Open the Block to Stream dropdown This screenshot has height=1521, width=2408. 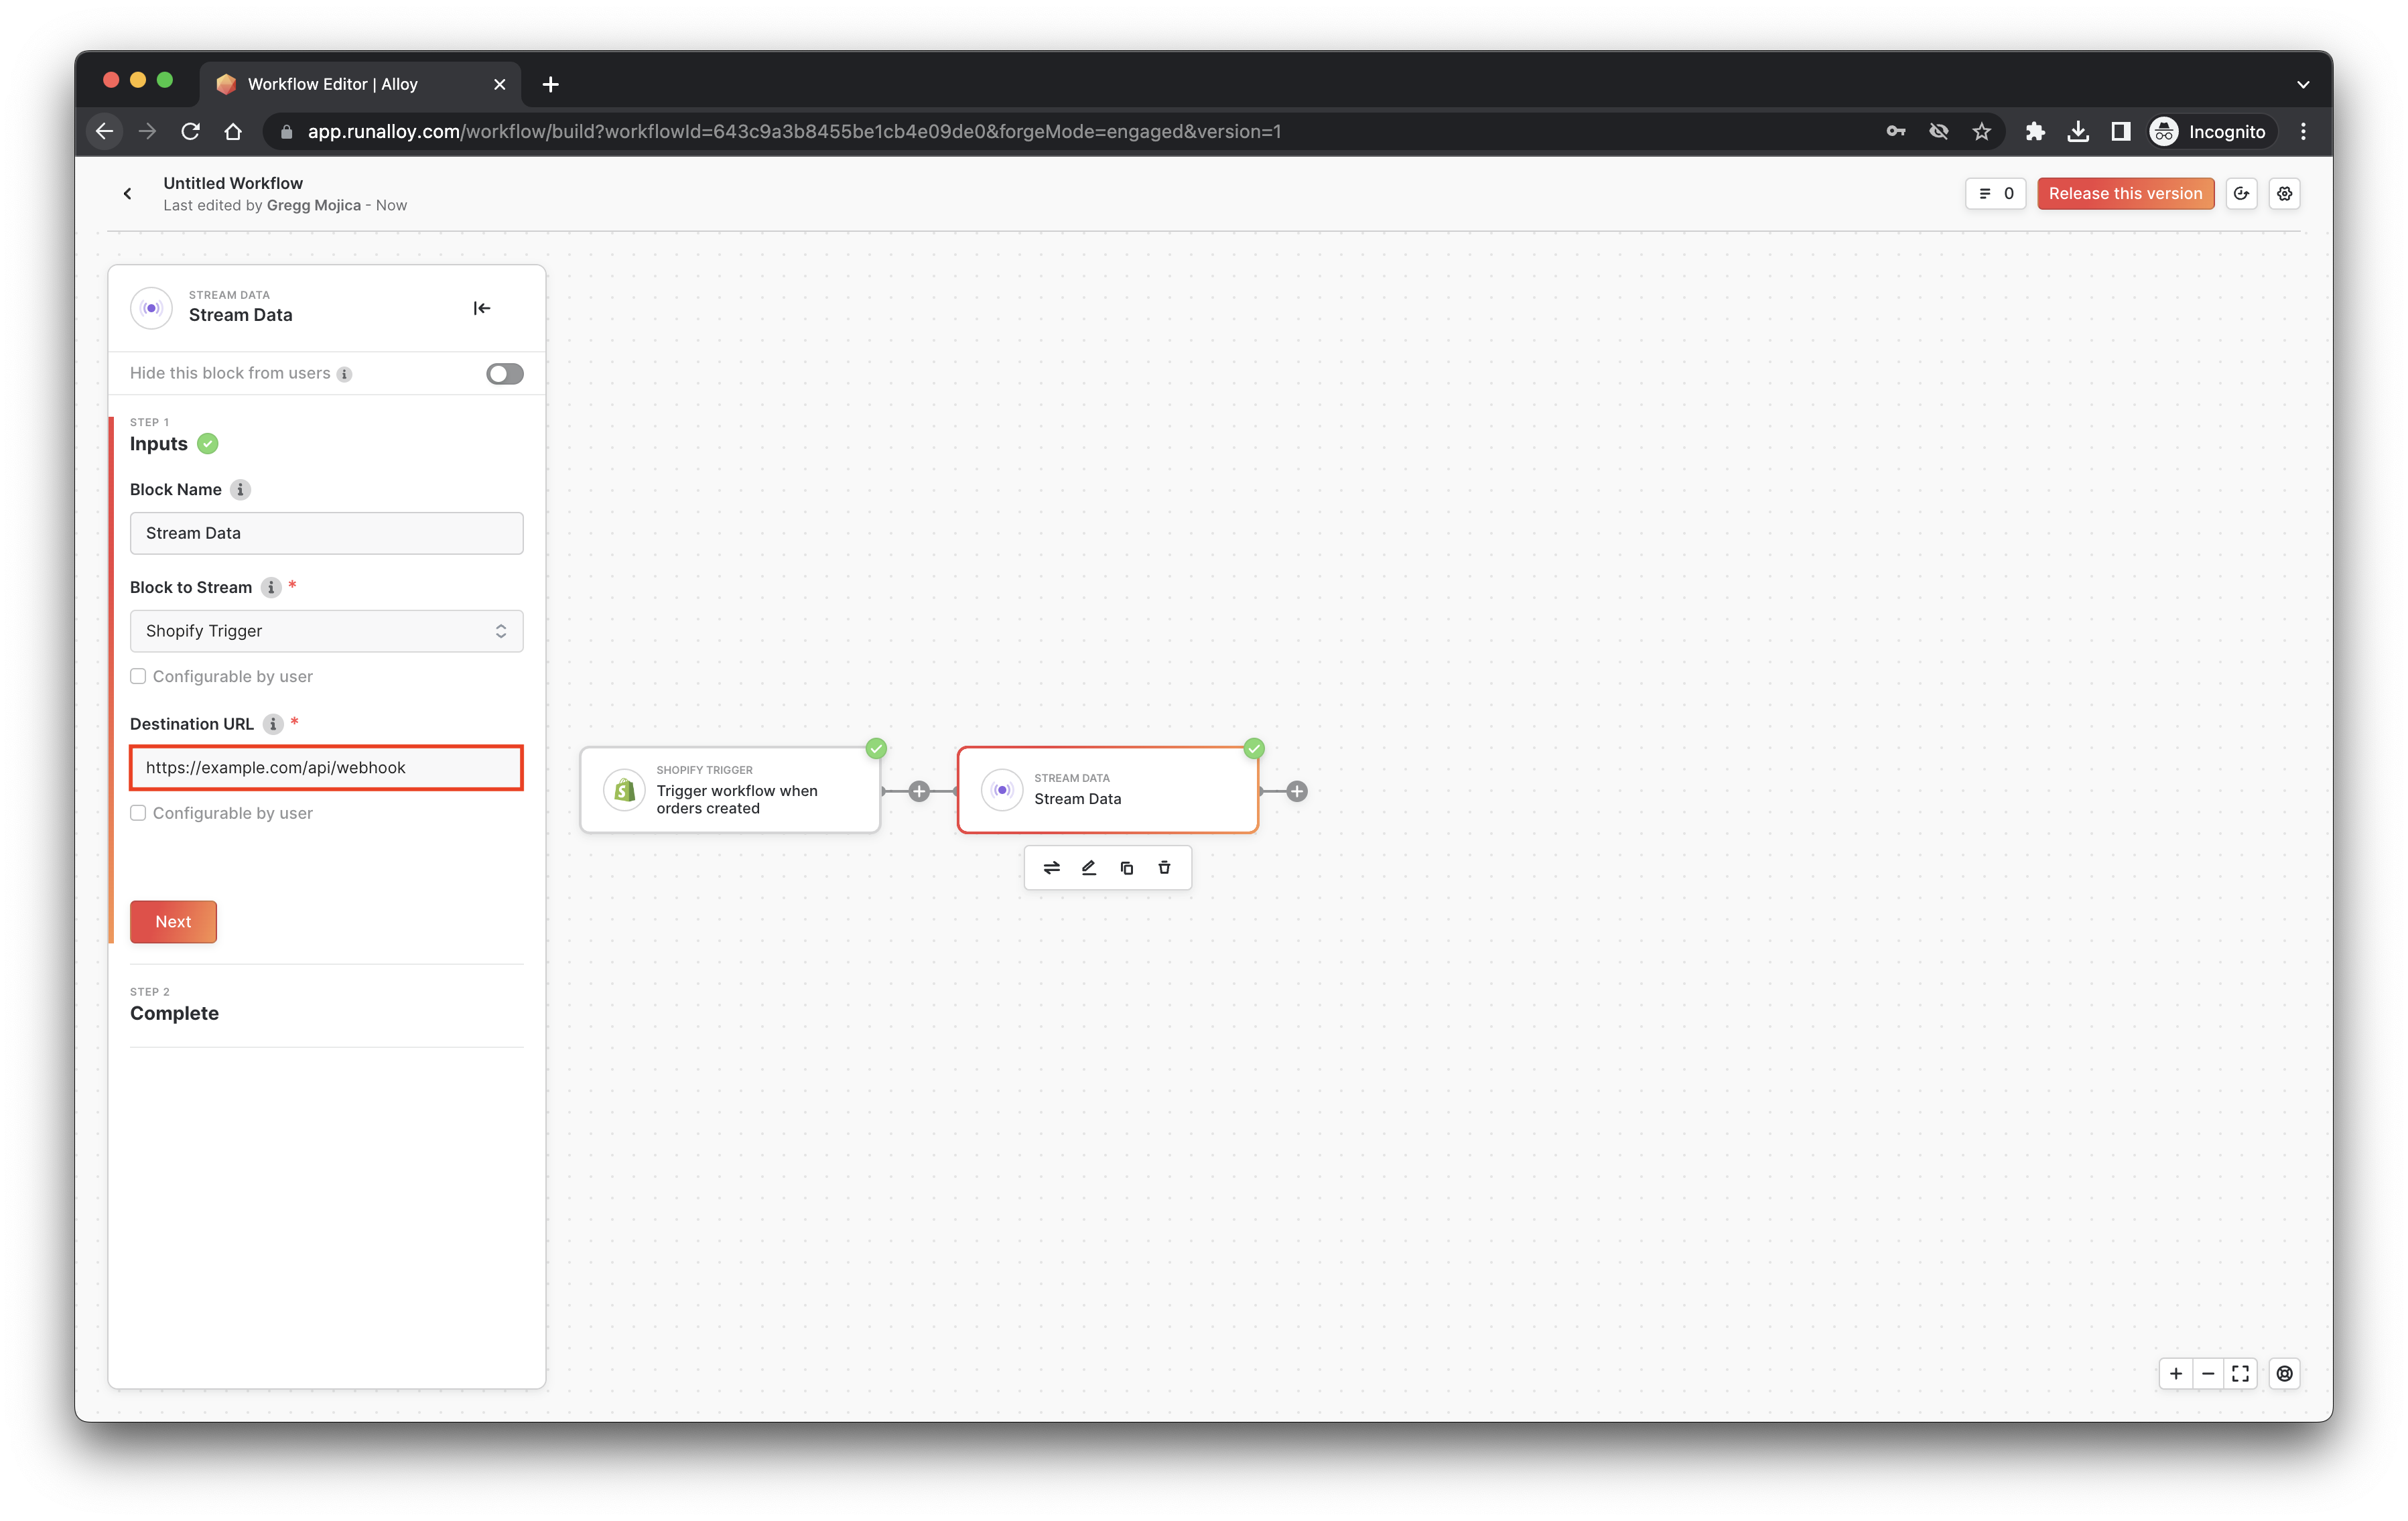pos(326,631)
